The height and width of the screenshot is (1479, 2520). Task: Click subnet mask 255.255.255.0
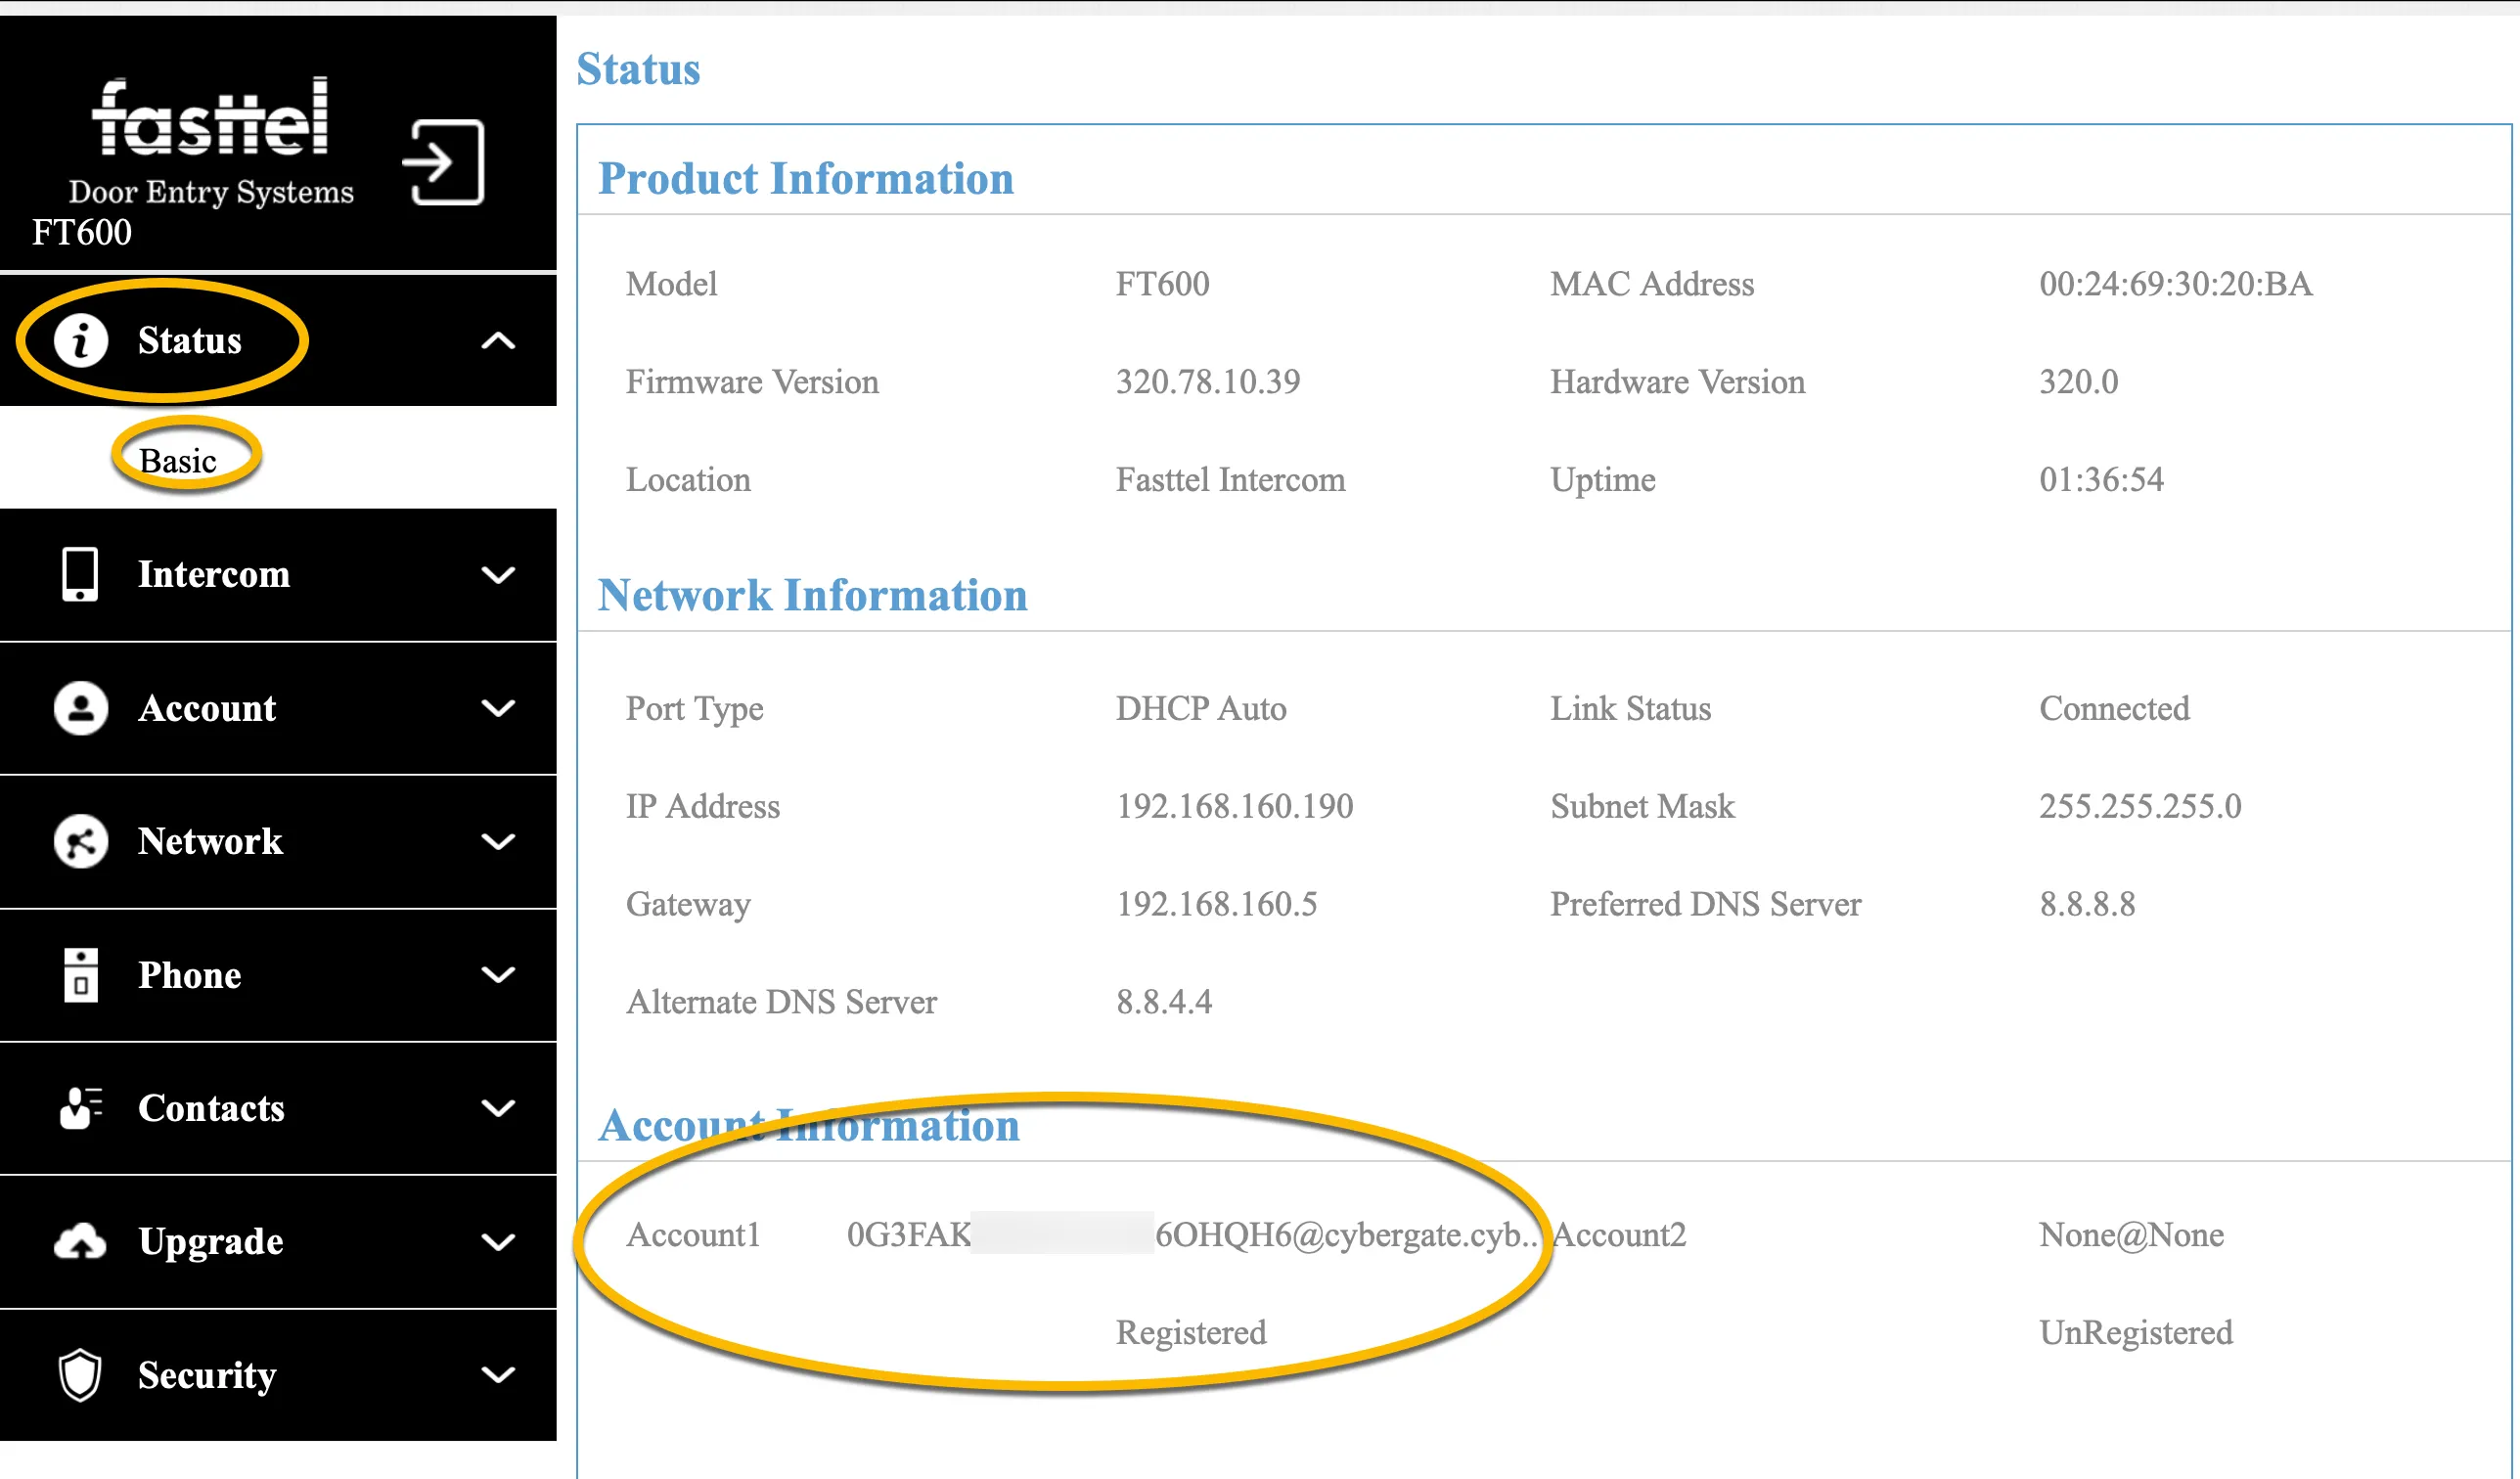coord(2140,806)
